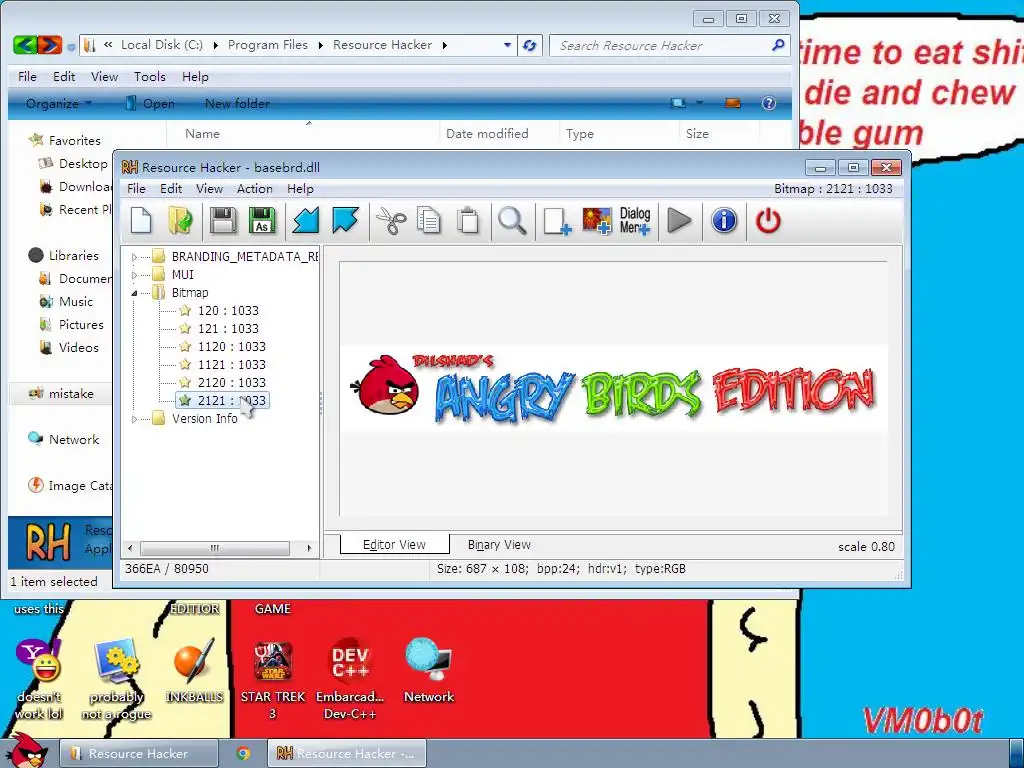Expand the BRANDING_METADATA_RES tree folder
This screenshot has height=768, width=1024.
[135, 257]
